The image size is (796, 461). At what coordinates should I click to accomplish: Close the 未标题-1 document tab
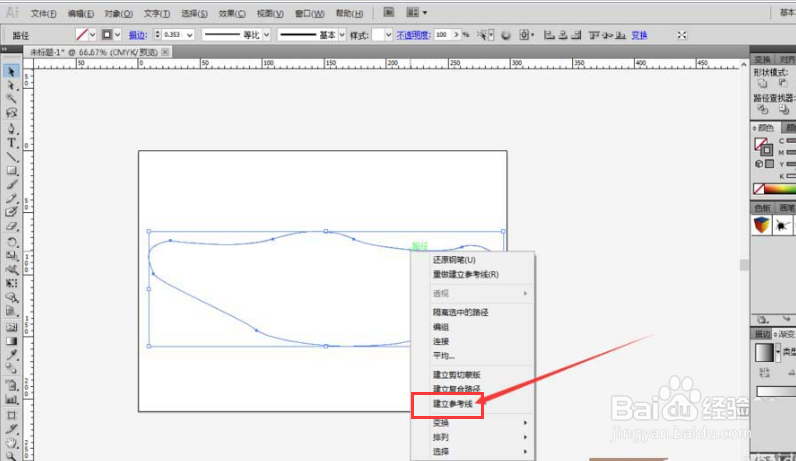click(165, 52)
